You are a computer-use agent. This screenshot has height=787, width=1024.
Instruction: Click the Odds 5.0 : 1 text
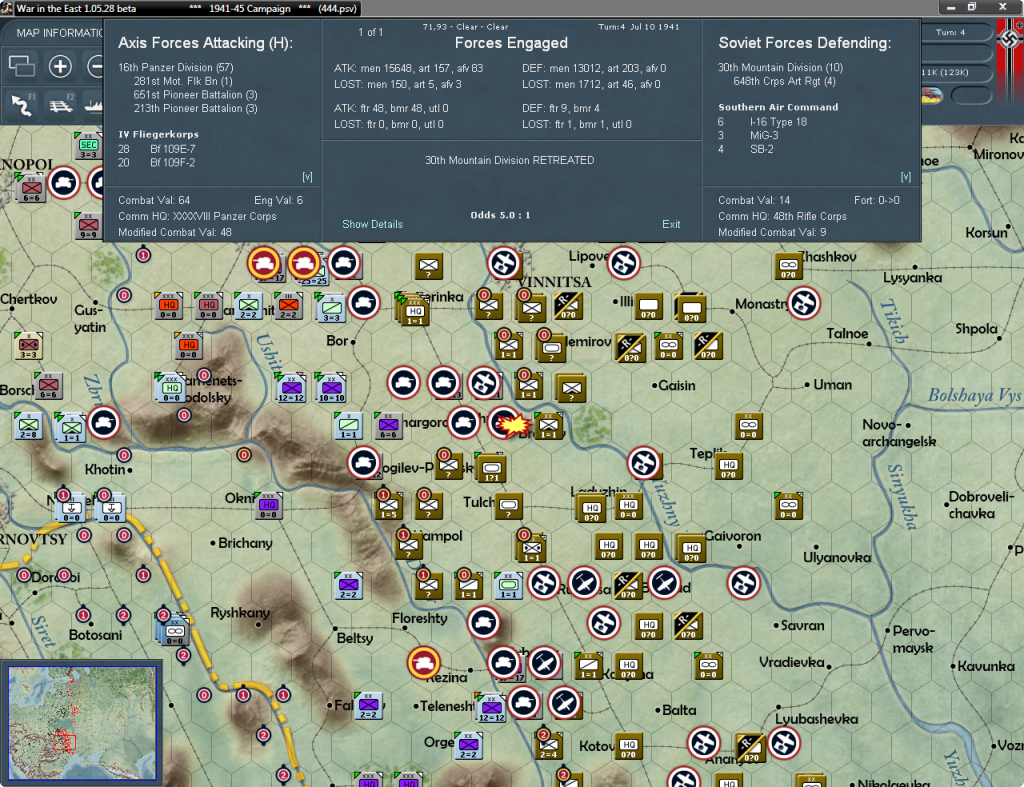click(500, 215)
